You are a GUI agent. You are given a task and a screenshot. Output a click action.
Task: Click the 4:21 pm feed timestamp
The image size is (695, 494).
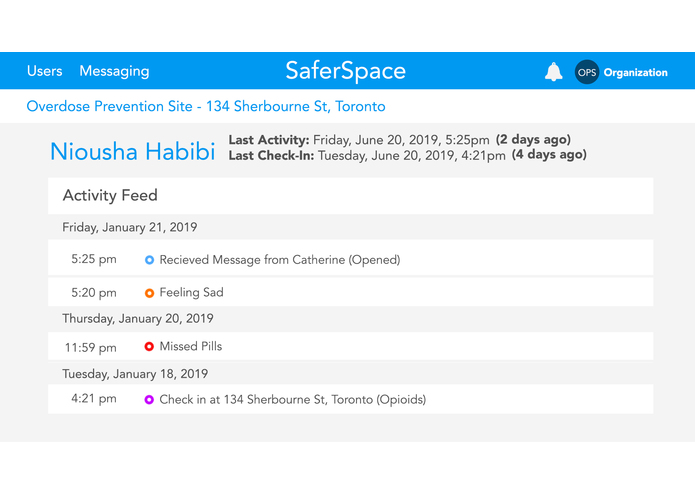coord(94,399)
